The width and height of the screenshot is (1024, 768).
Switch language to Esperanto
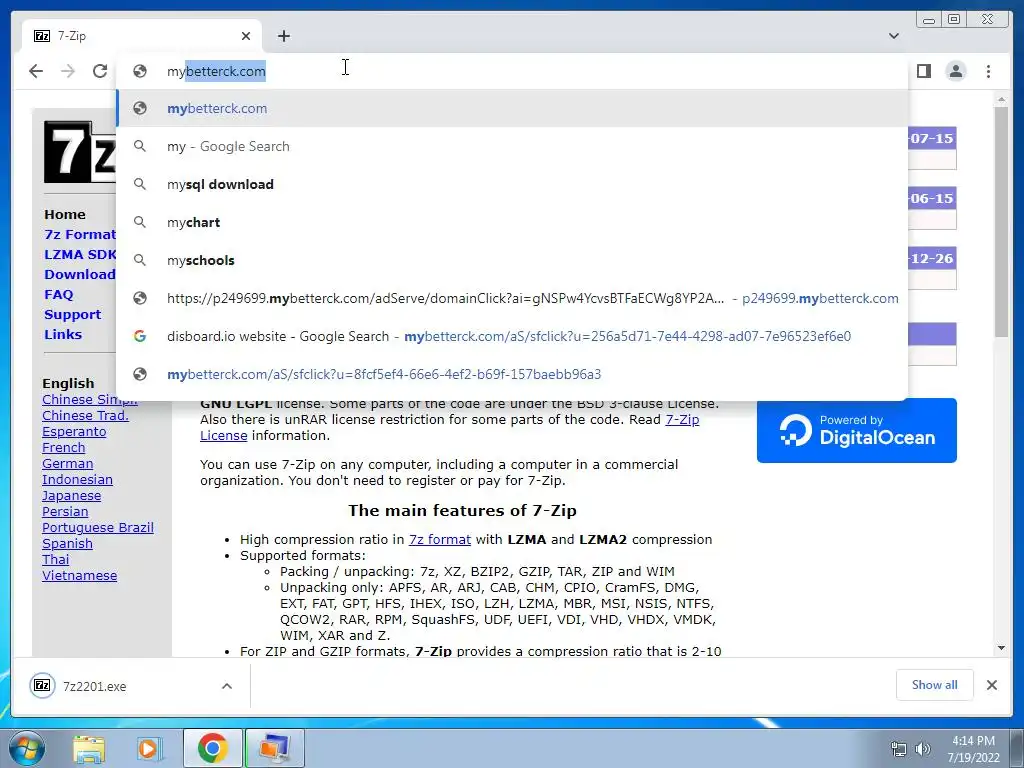tap(74, 432)
